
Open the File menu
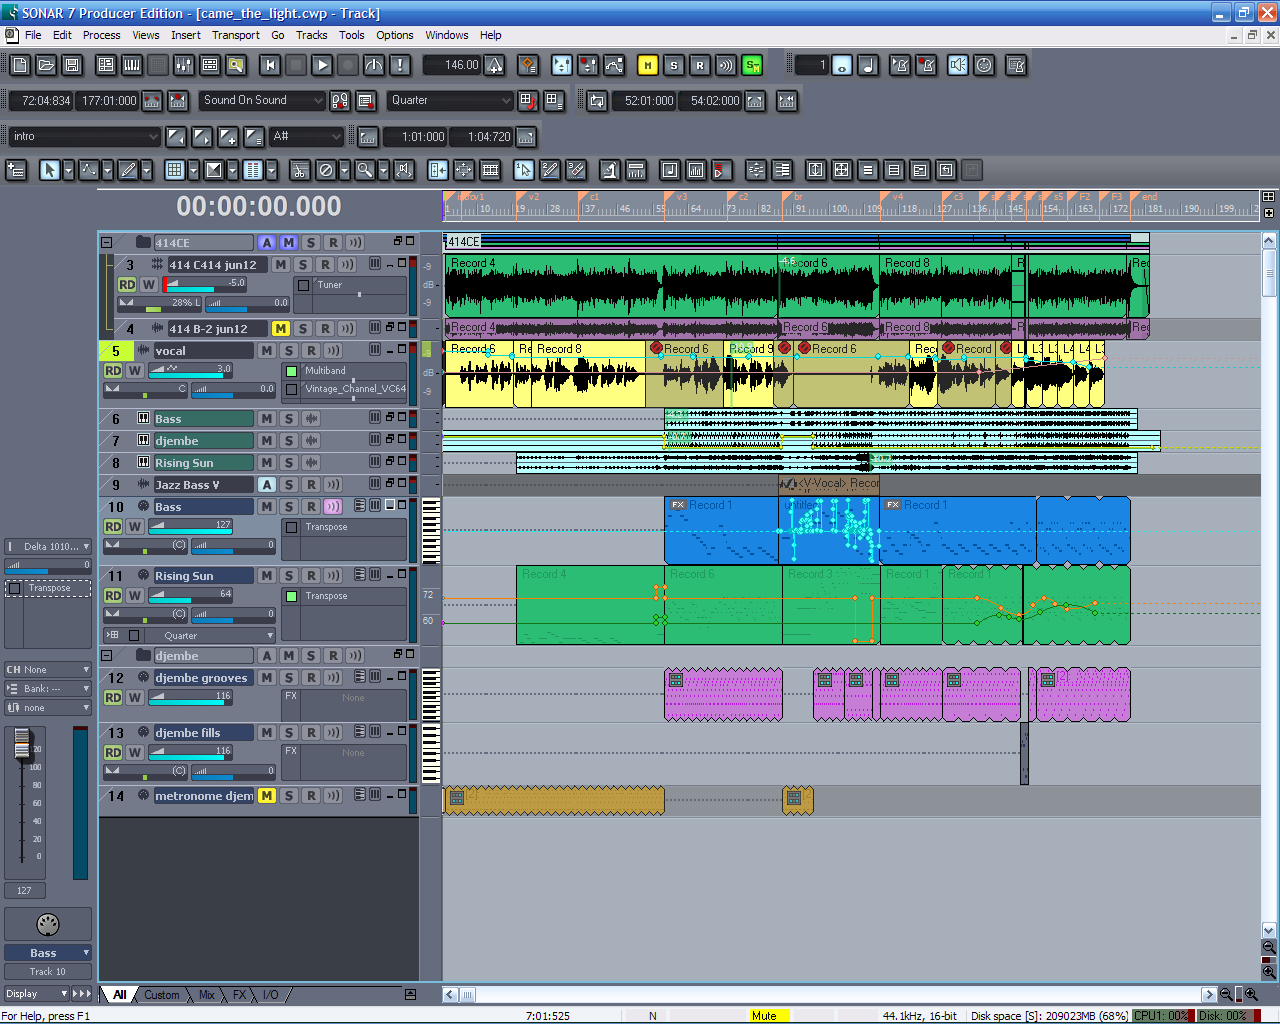[33, 35]
